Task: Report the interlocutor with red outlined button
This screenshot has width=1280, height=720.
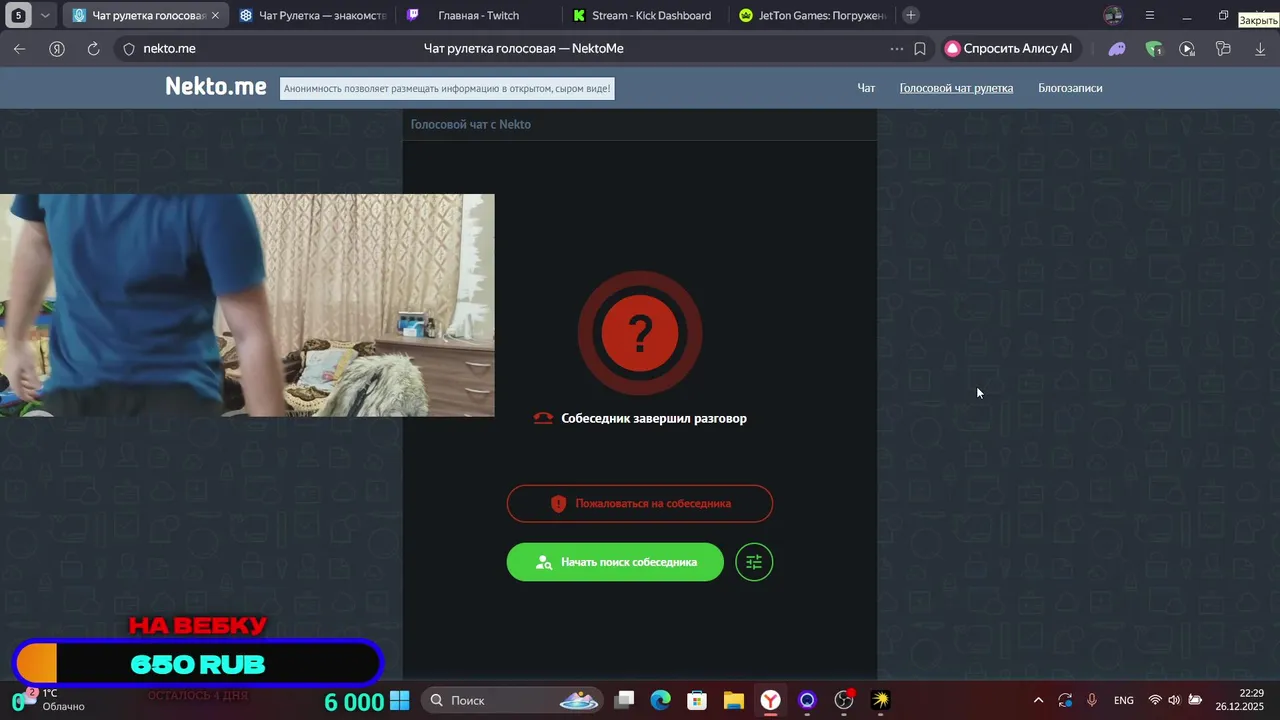Action: pyautogui.click(x=640, y=504)
